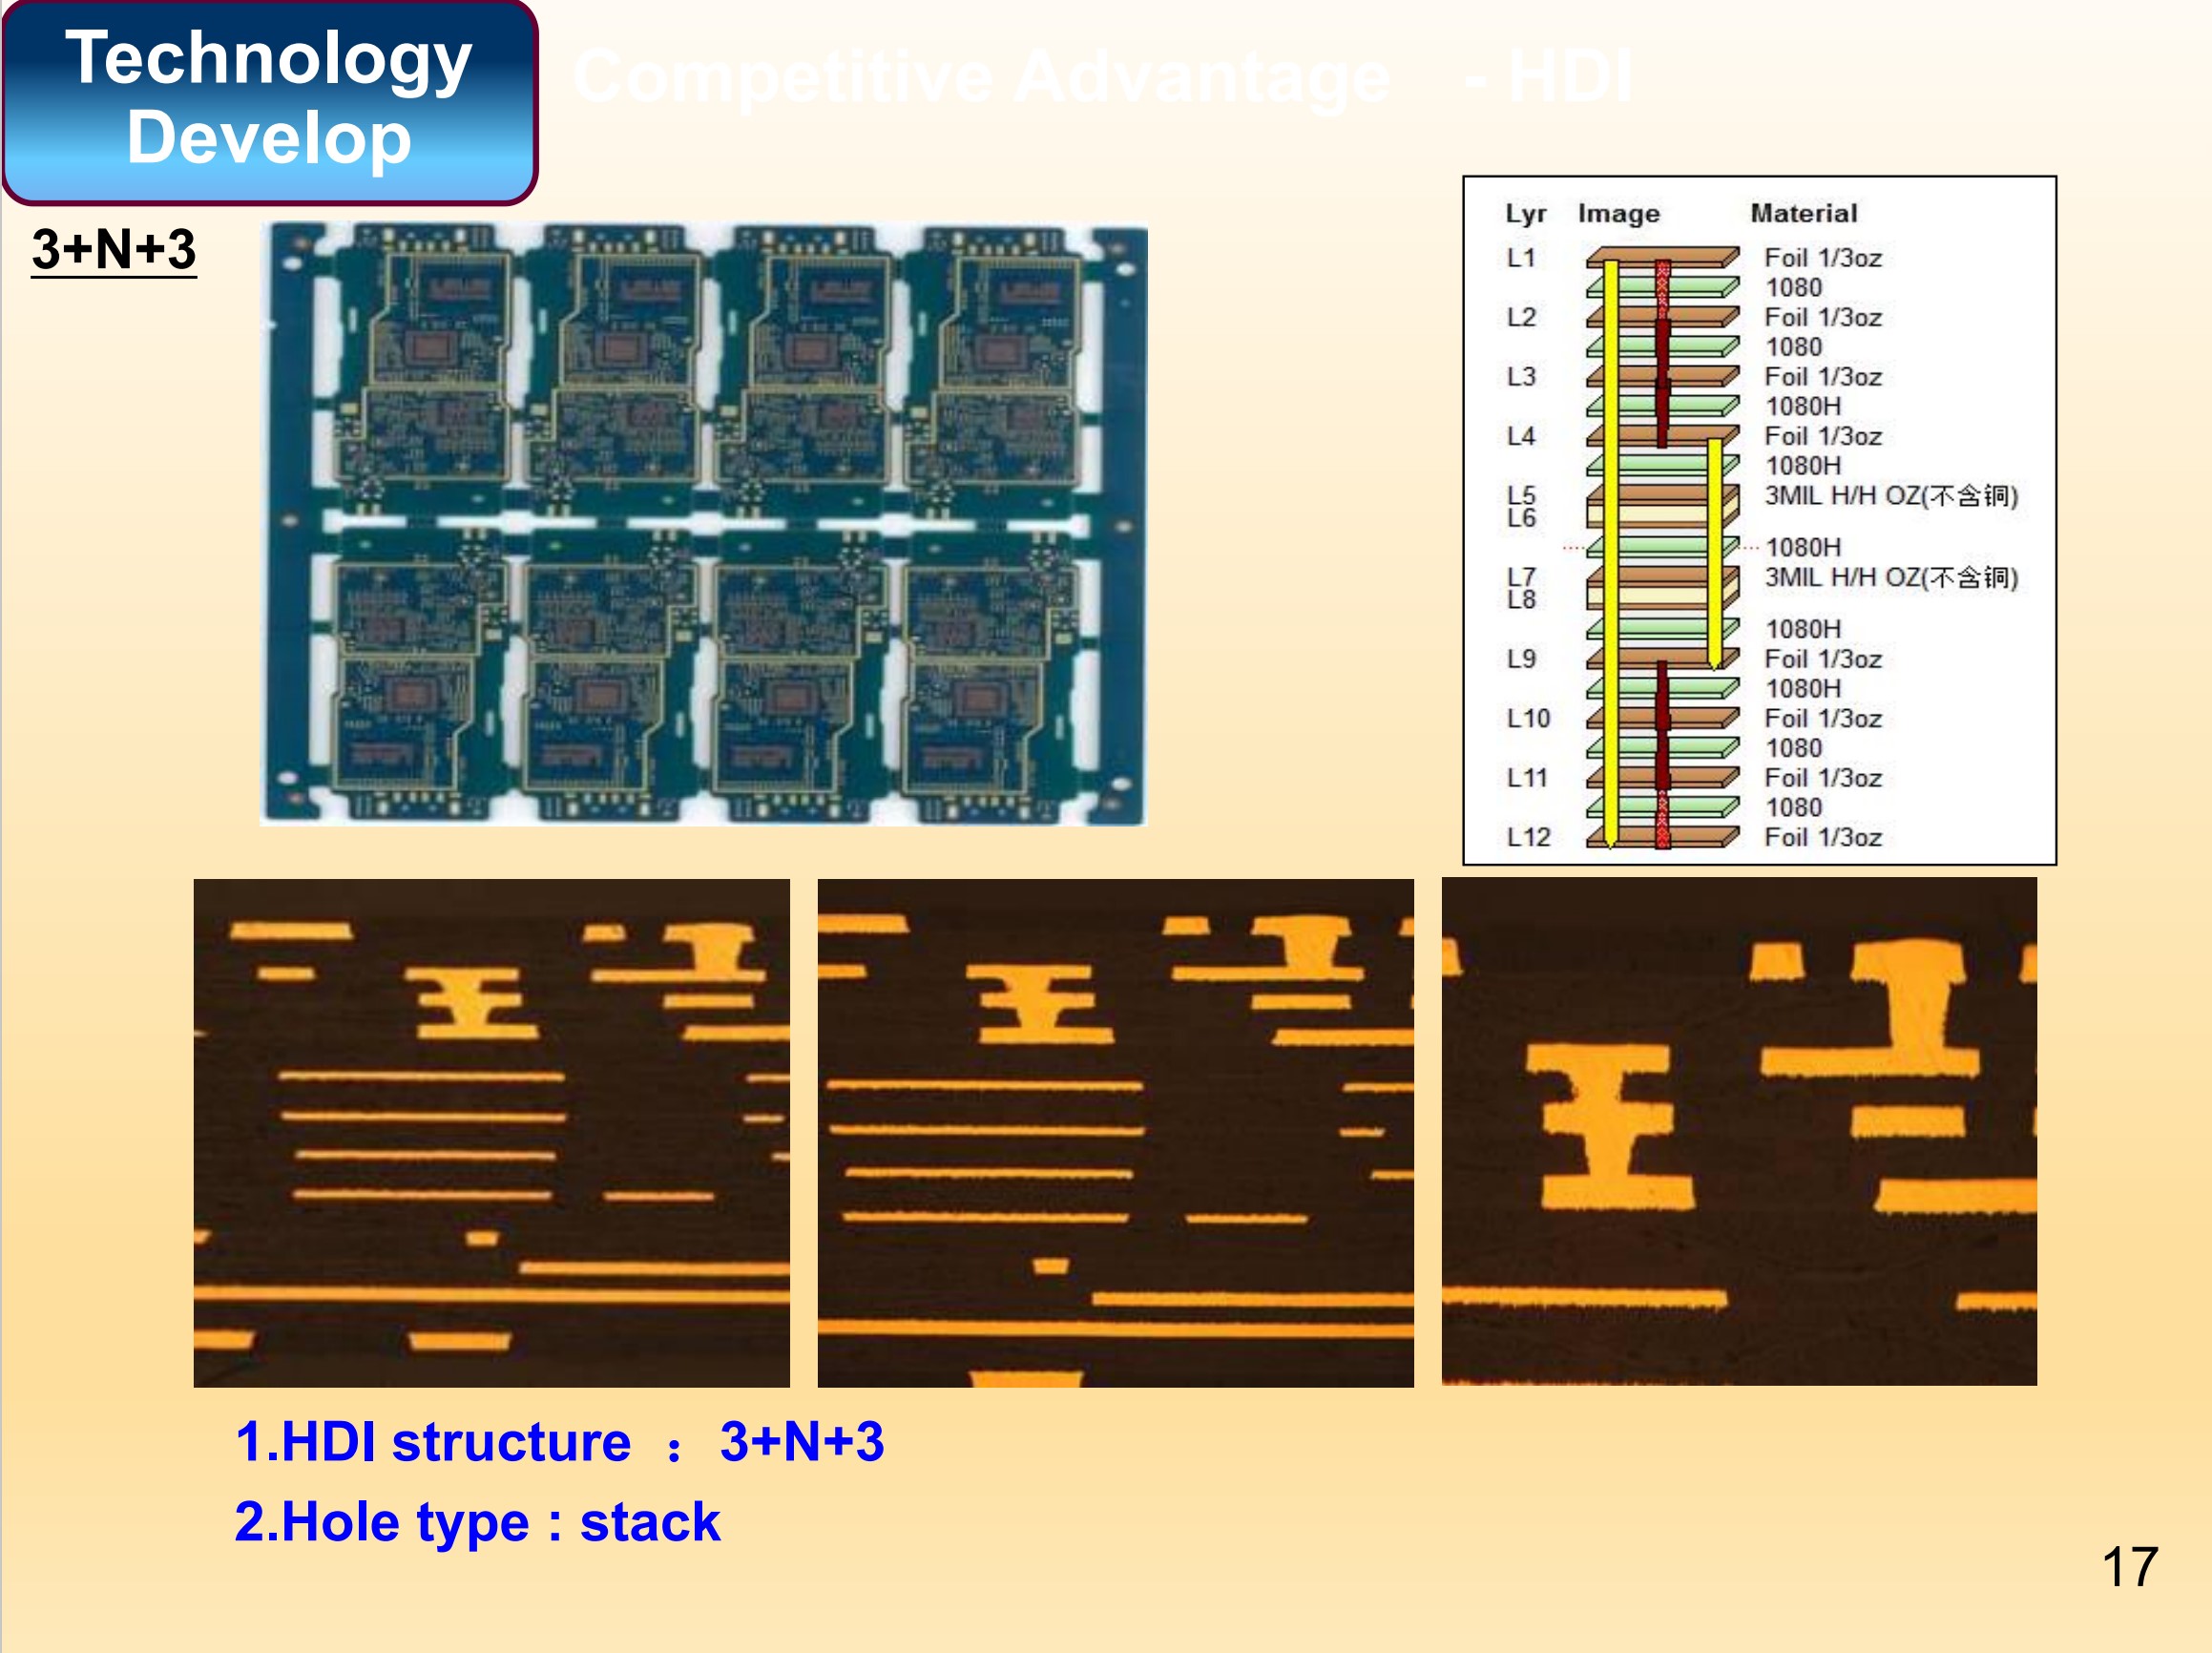Open the middle cross-section micrograph
2212x1653 pixels.
(x=1115, y=1132)
